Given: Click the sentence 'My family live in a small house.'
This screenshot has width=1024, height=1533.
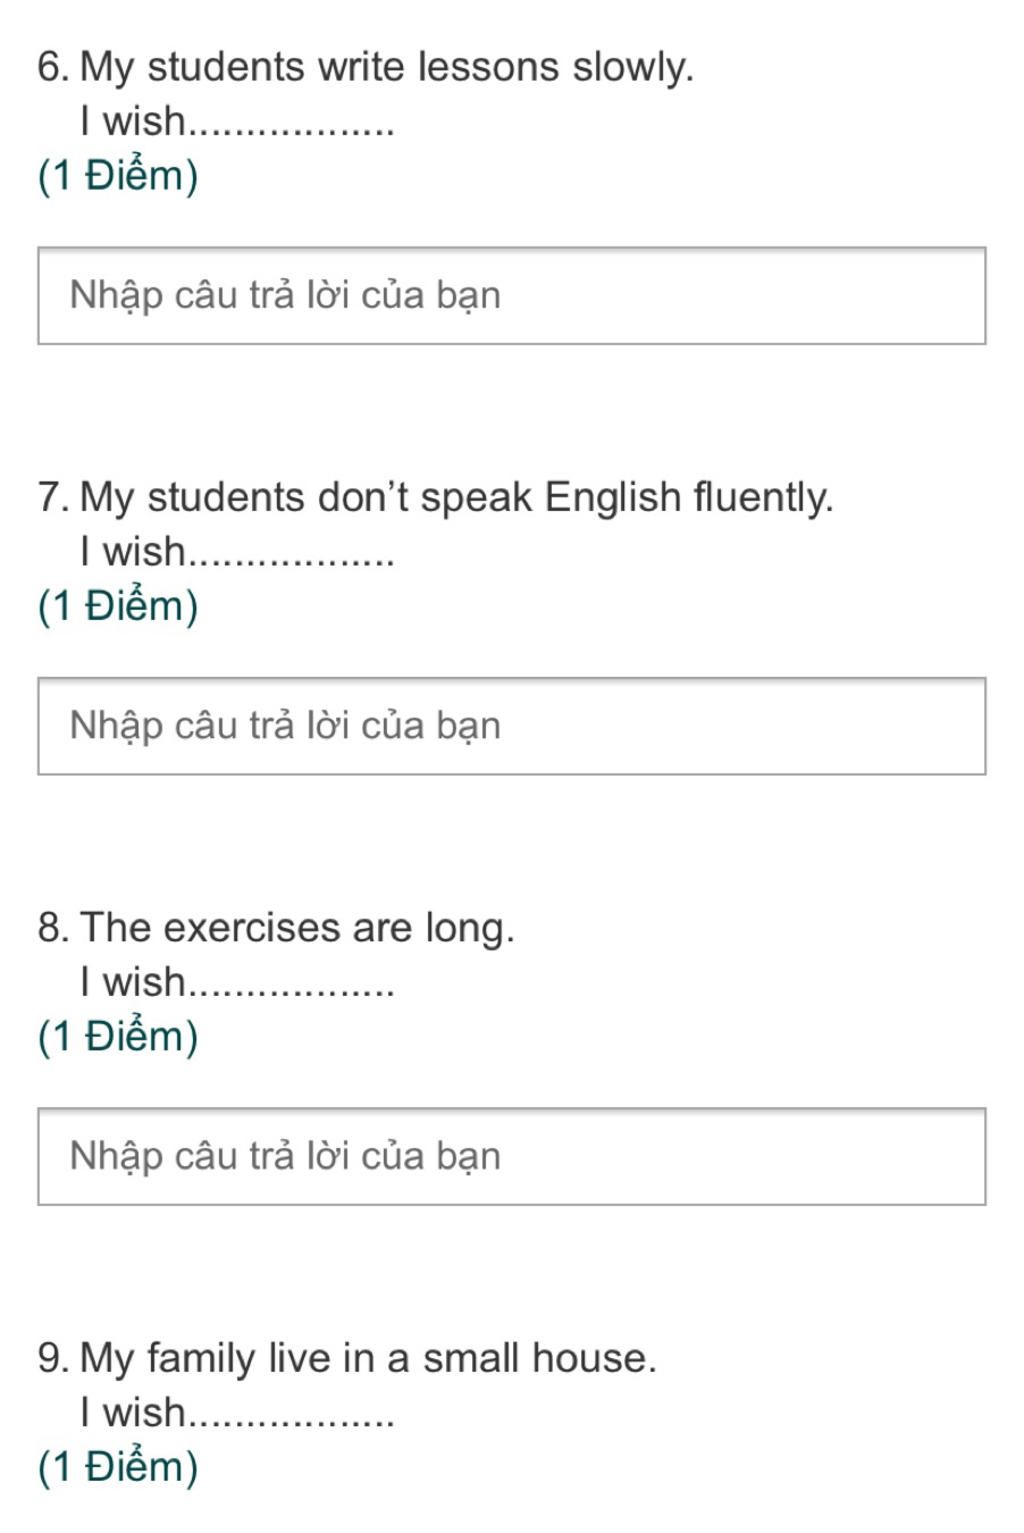Looking at the screenshot, I should [368, 1358].
